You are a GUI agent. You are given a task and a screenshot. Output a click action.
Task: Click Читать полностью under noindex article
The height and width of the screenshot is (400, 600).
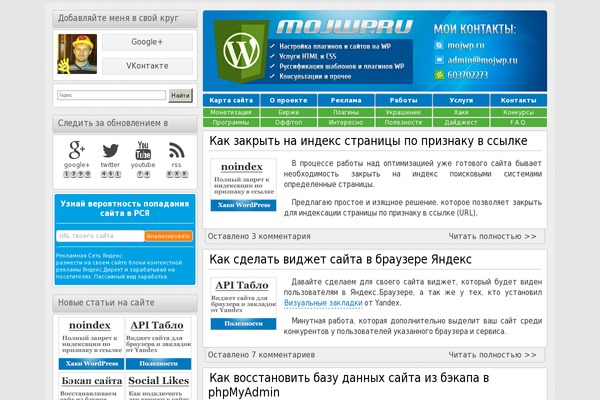[x=492, y=237]
